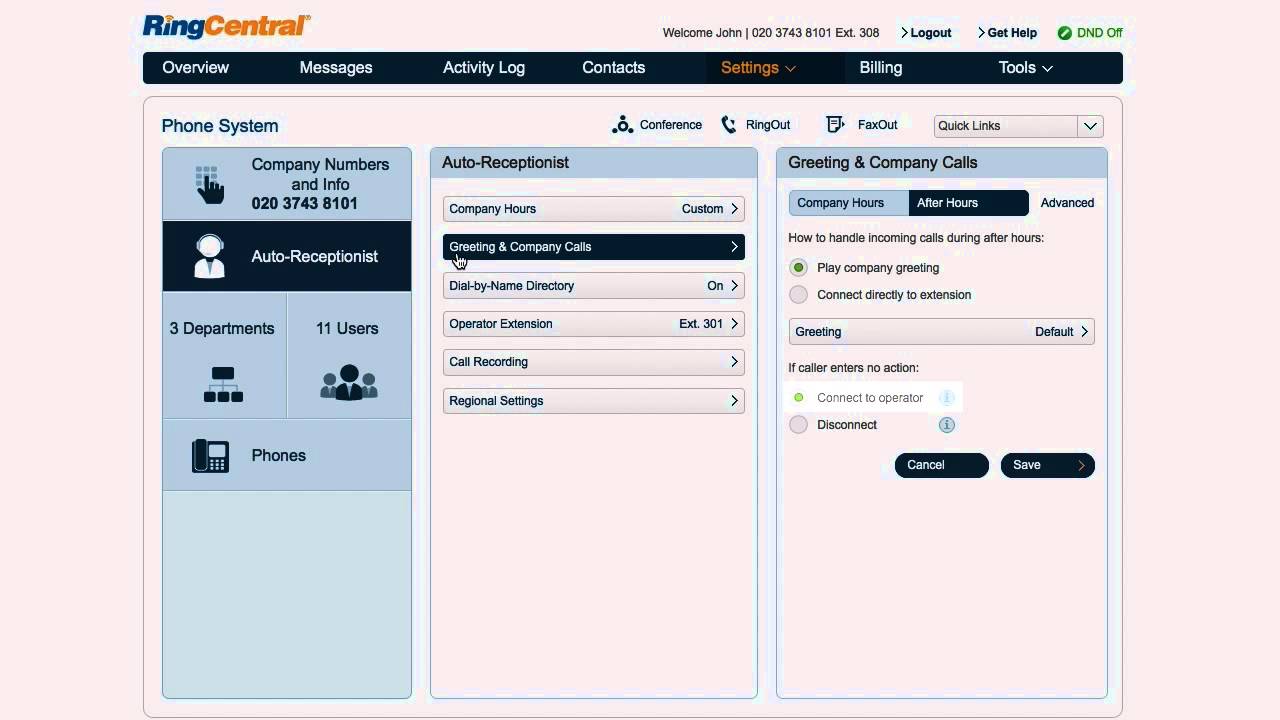
Task: Click the Company Numbers keypad hand icon
Action: [208, 184]
